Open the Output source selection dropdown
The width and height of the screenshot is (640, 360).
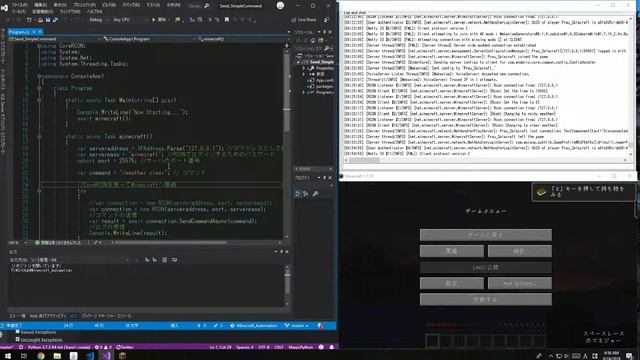point(80,260)
